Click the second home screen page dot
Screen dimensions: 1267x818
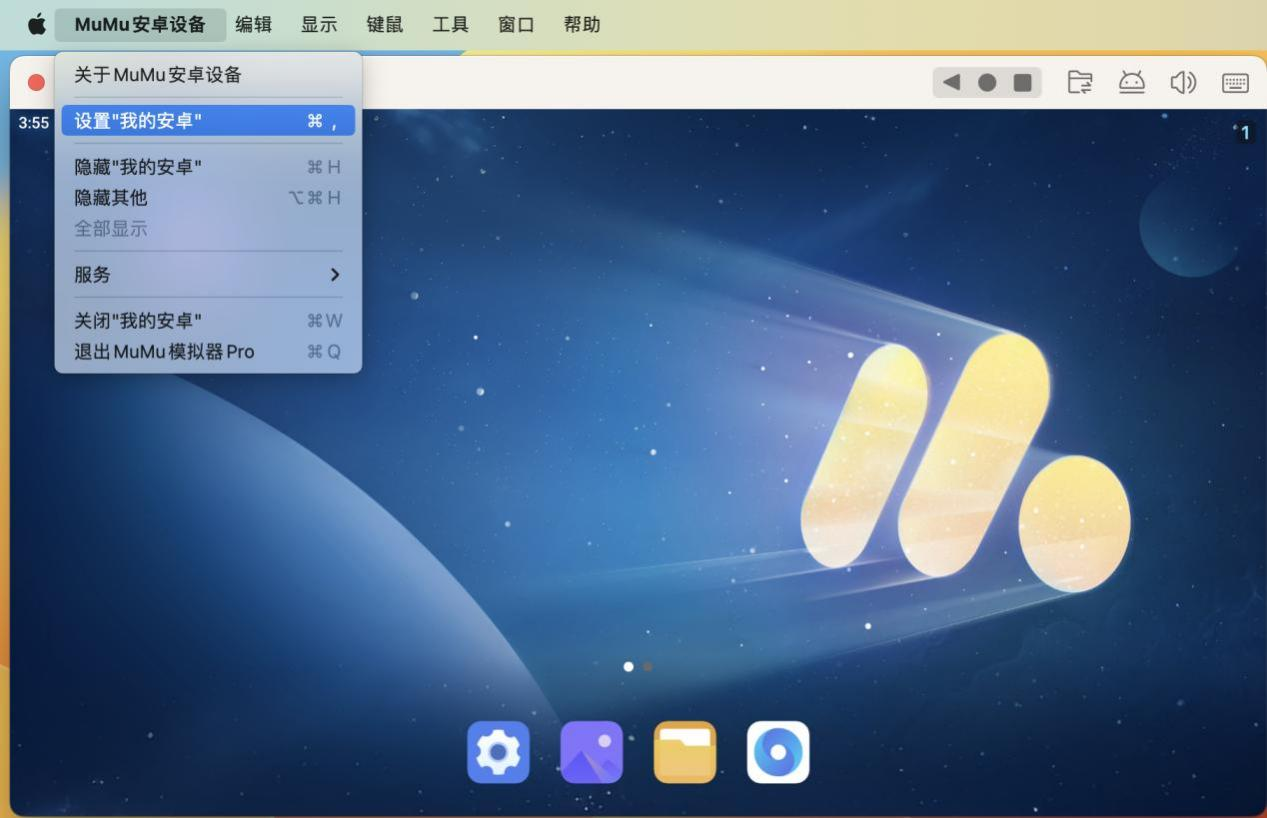pos(646,666)
